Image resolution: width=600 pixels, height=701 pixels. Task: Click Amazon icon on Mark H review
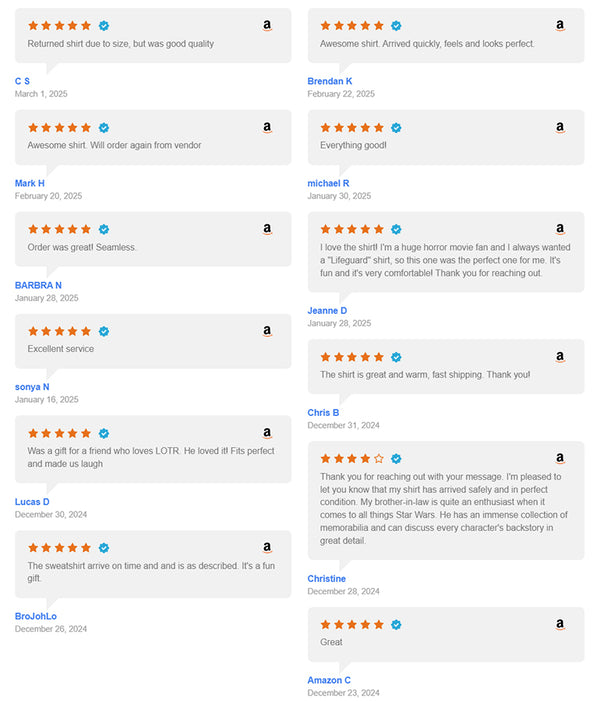click(267, 128)
